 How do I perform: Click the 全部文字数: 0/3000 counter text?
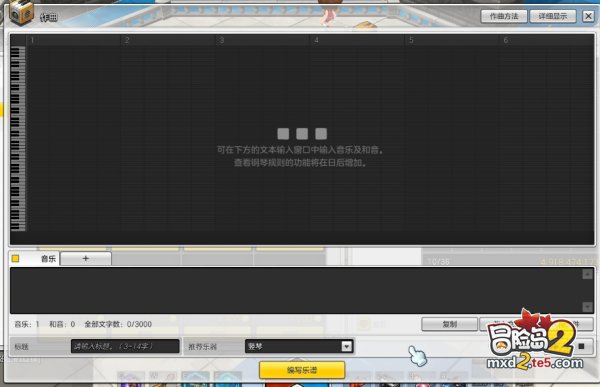(x=118, y=324)
